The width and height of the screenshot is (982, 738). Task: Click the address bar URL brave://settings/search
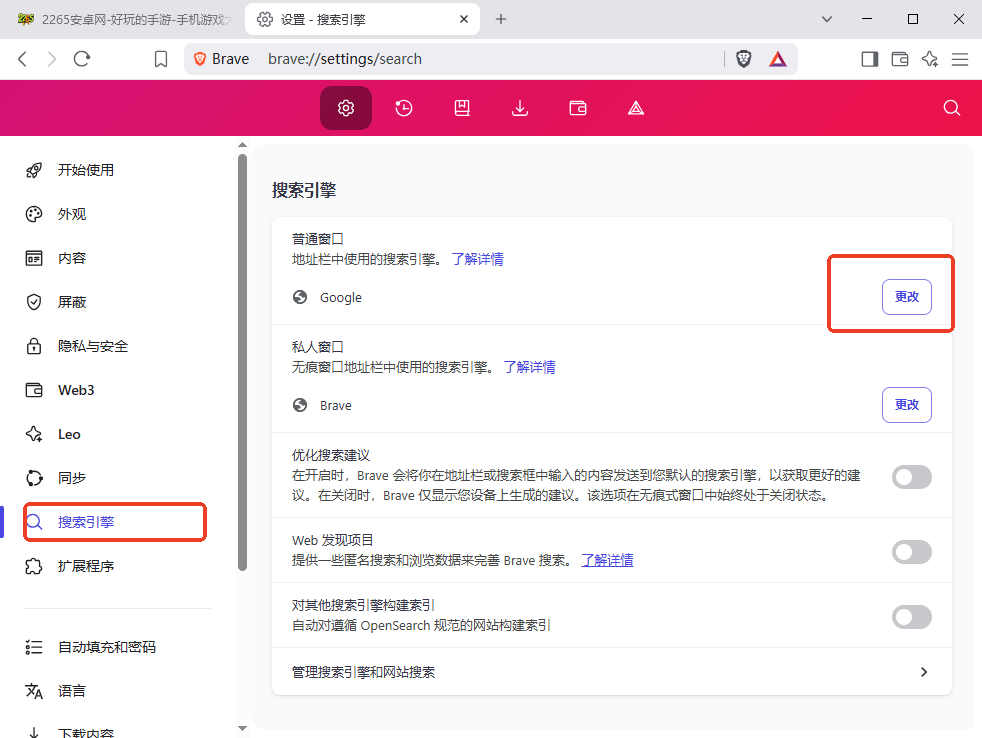pos(345,59)
